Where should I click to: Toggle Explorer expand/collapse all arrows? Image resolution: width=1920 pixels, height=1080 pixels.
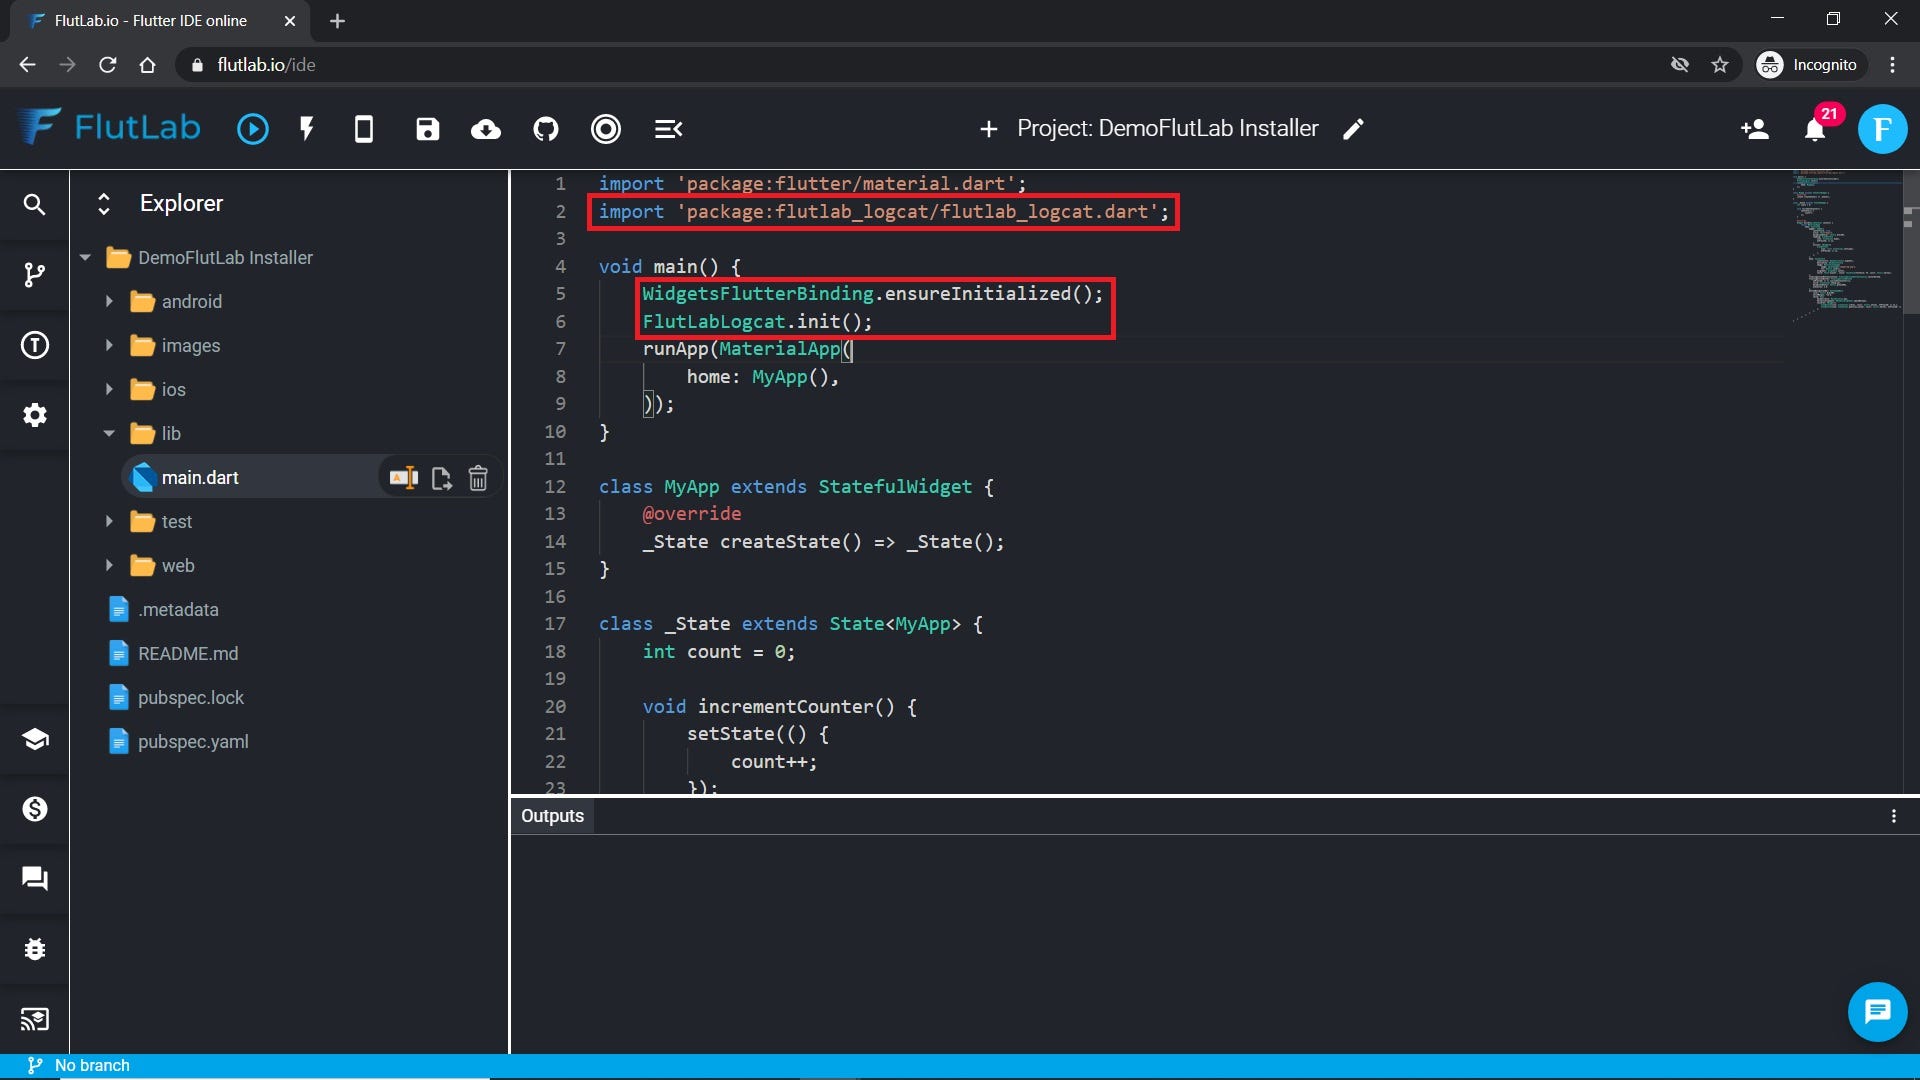click(103, 203)
